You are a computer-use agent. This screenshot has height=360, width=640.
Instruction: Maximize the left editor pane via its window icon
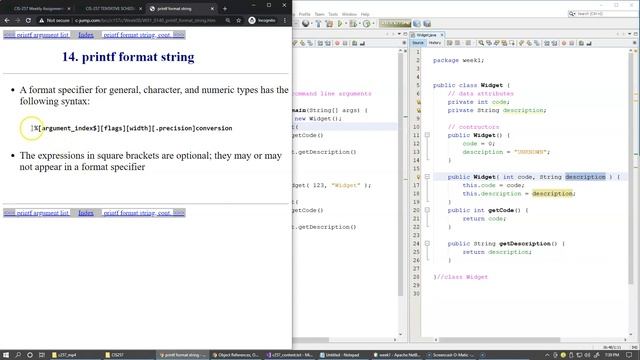(405, 34)
